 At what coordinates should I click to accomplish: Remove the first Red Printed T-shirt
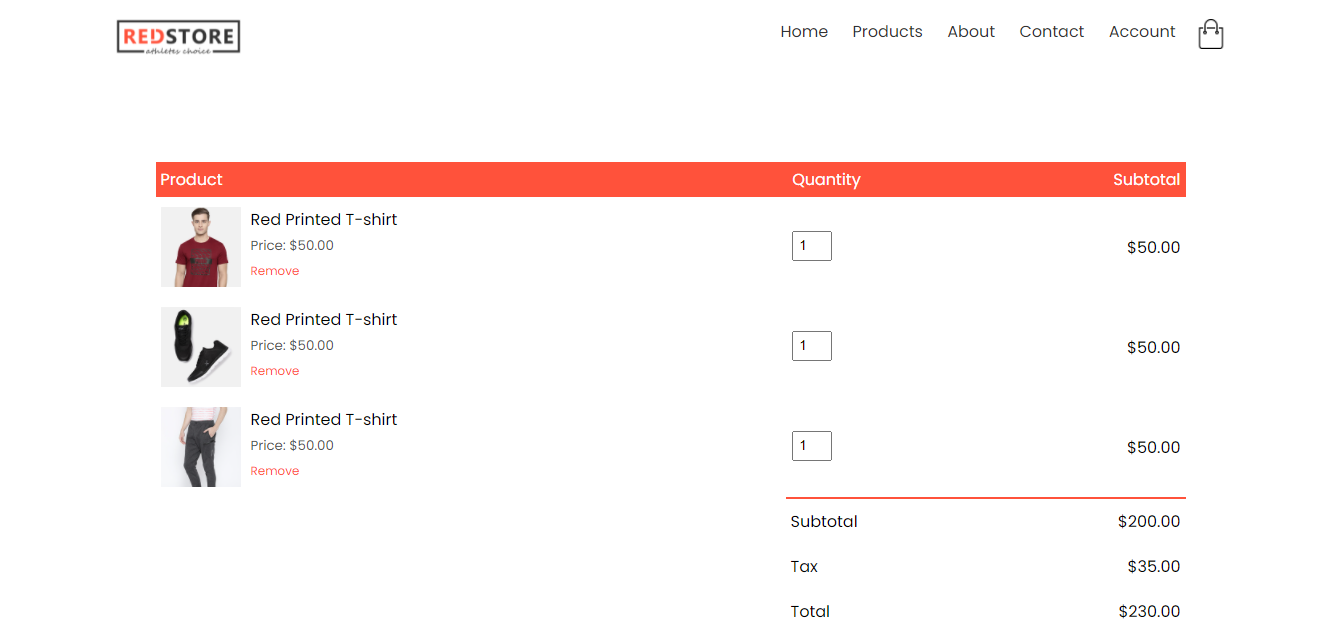(x=274, y=270)
